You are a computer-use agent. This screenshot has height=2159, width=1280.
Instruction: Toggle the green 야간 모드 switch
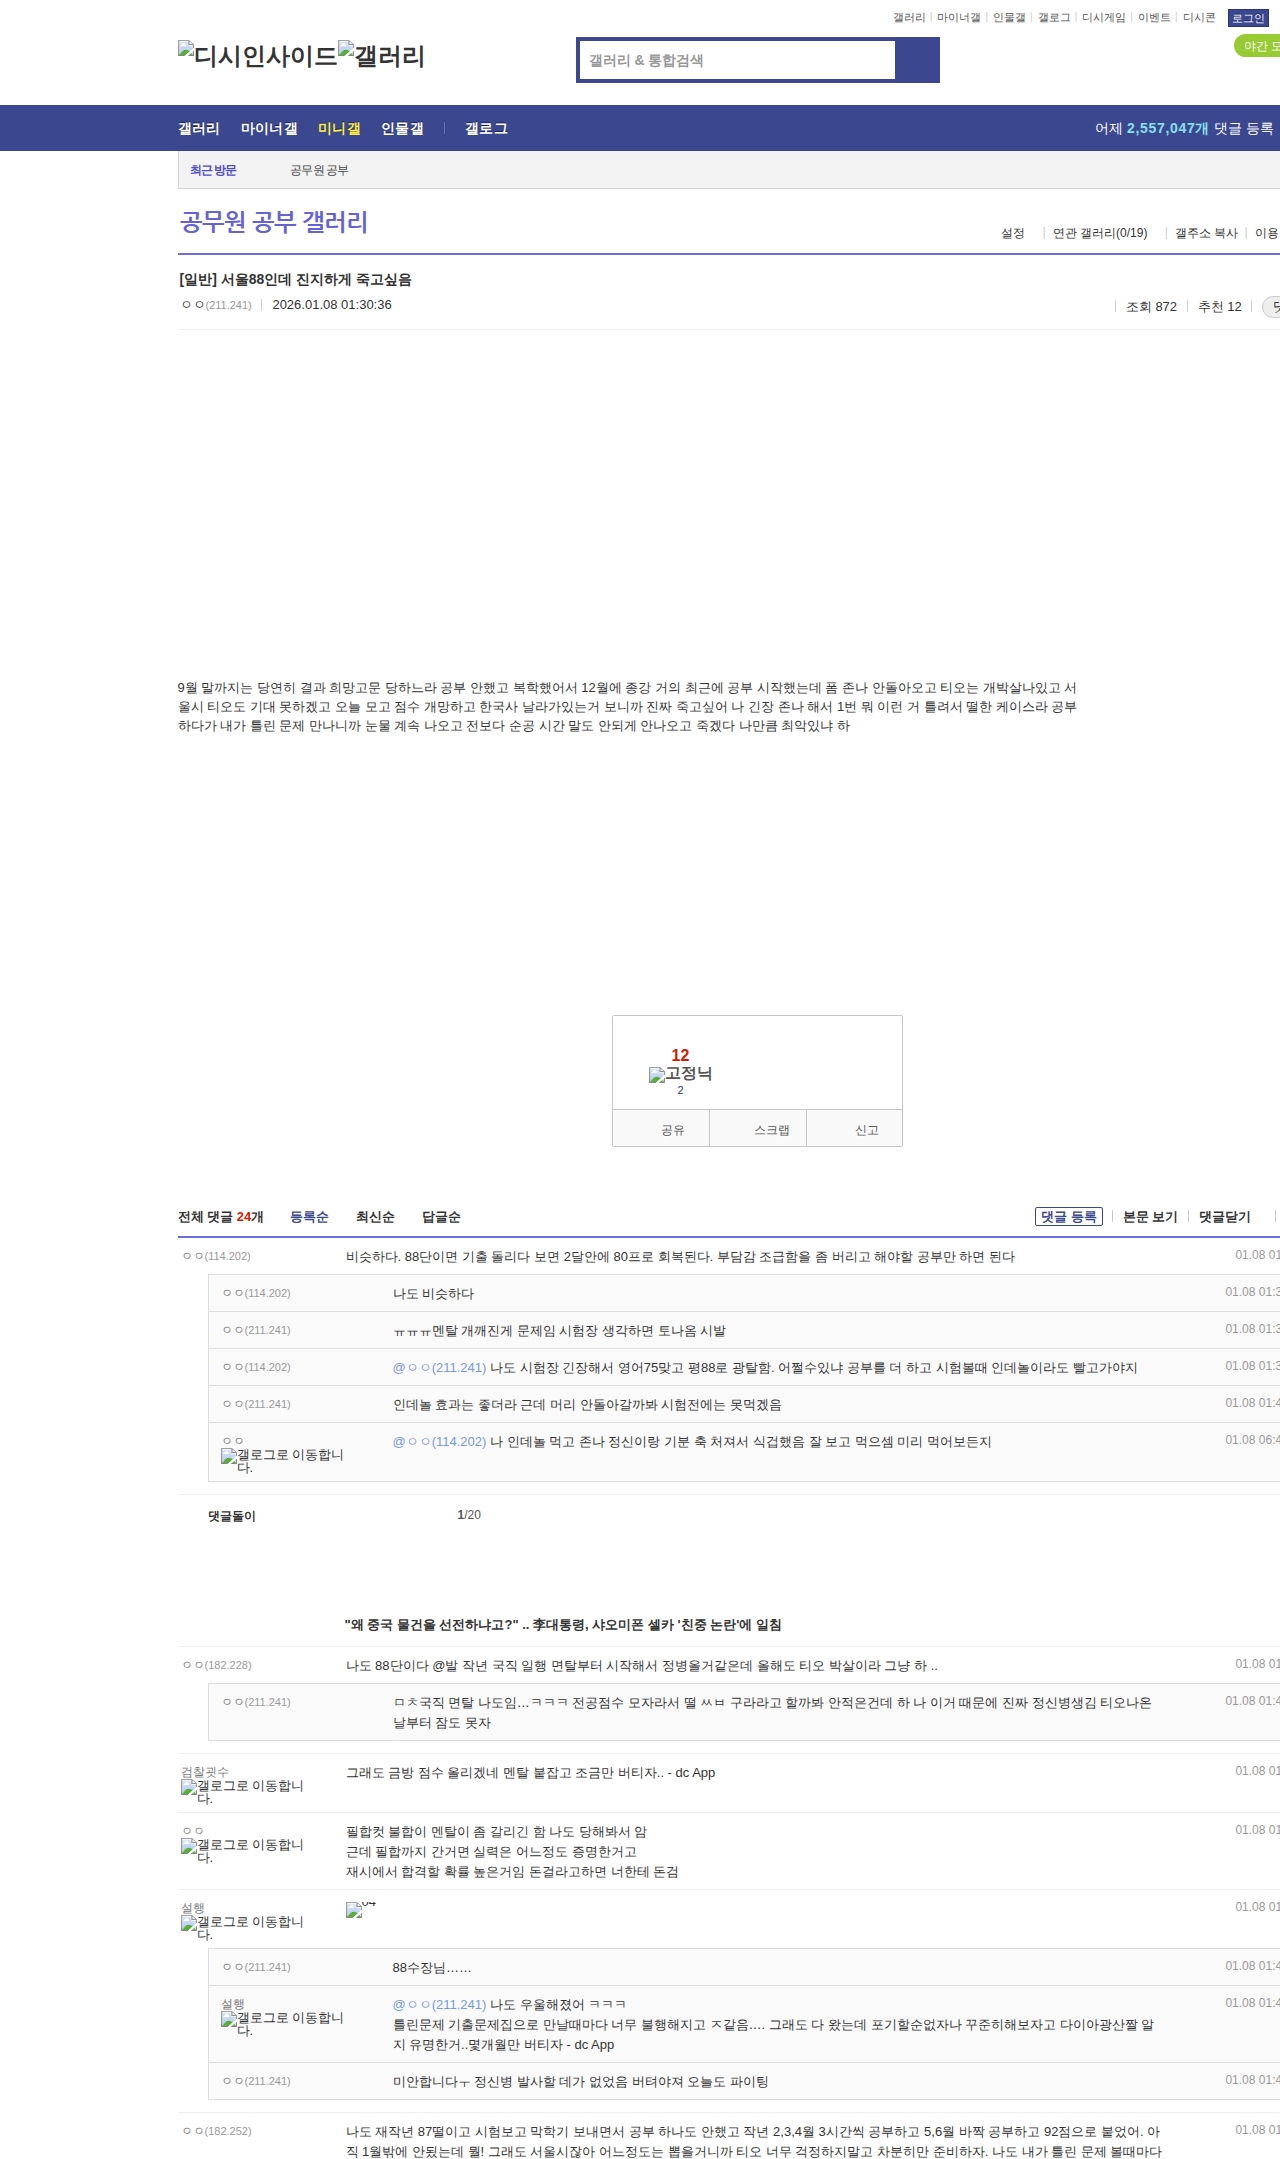tap(1258, 46)
